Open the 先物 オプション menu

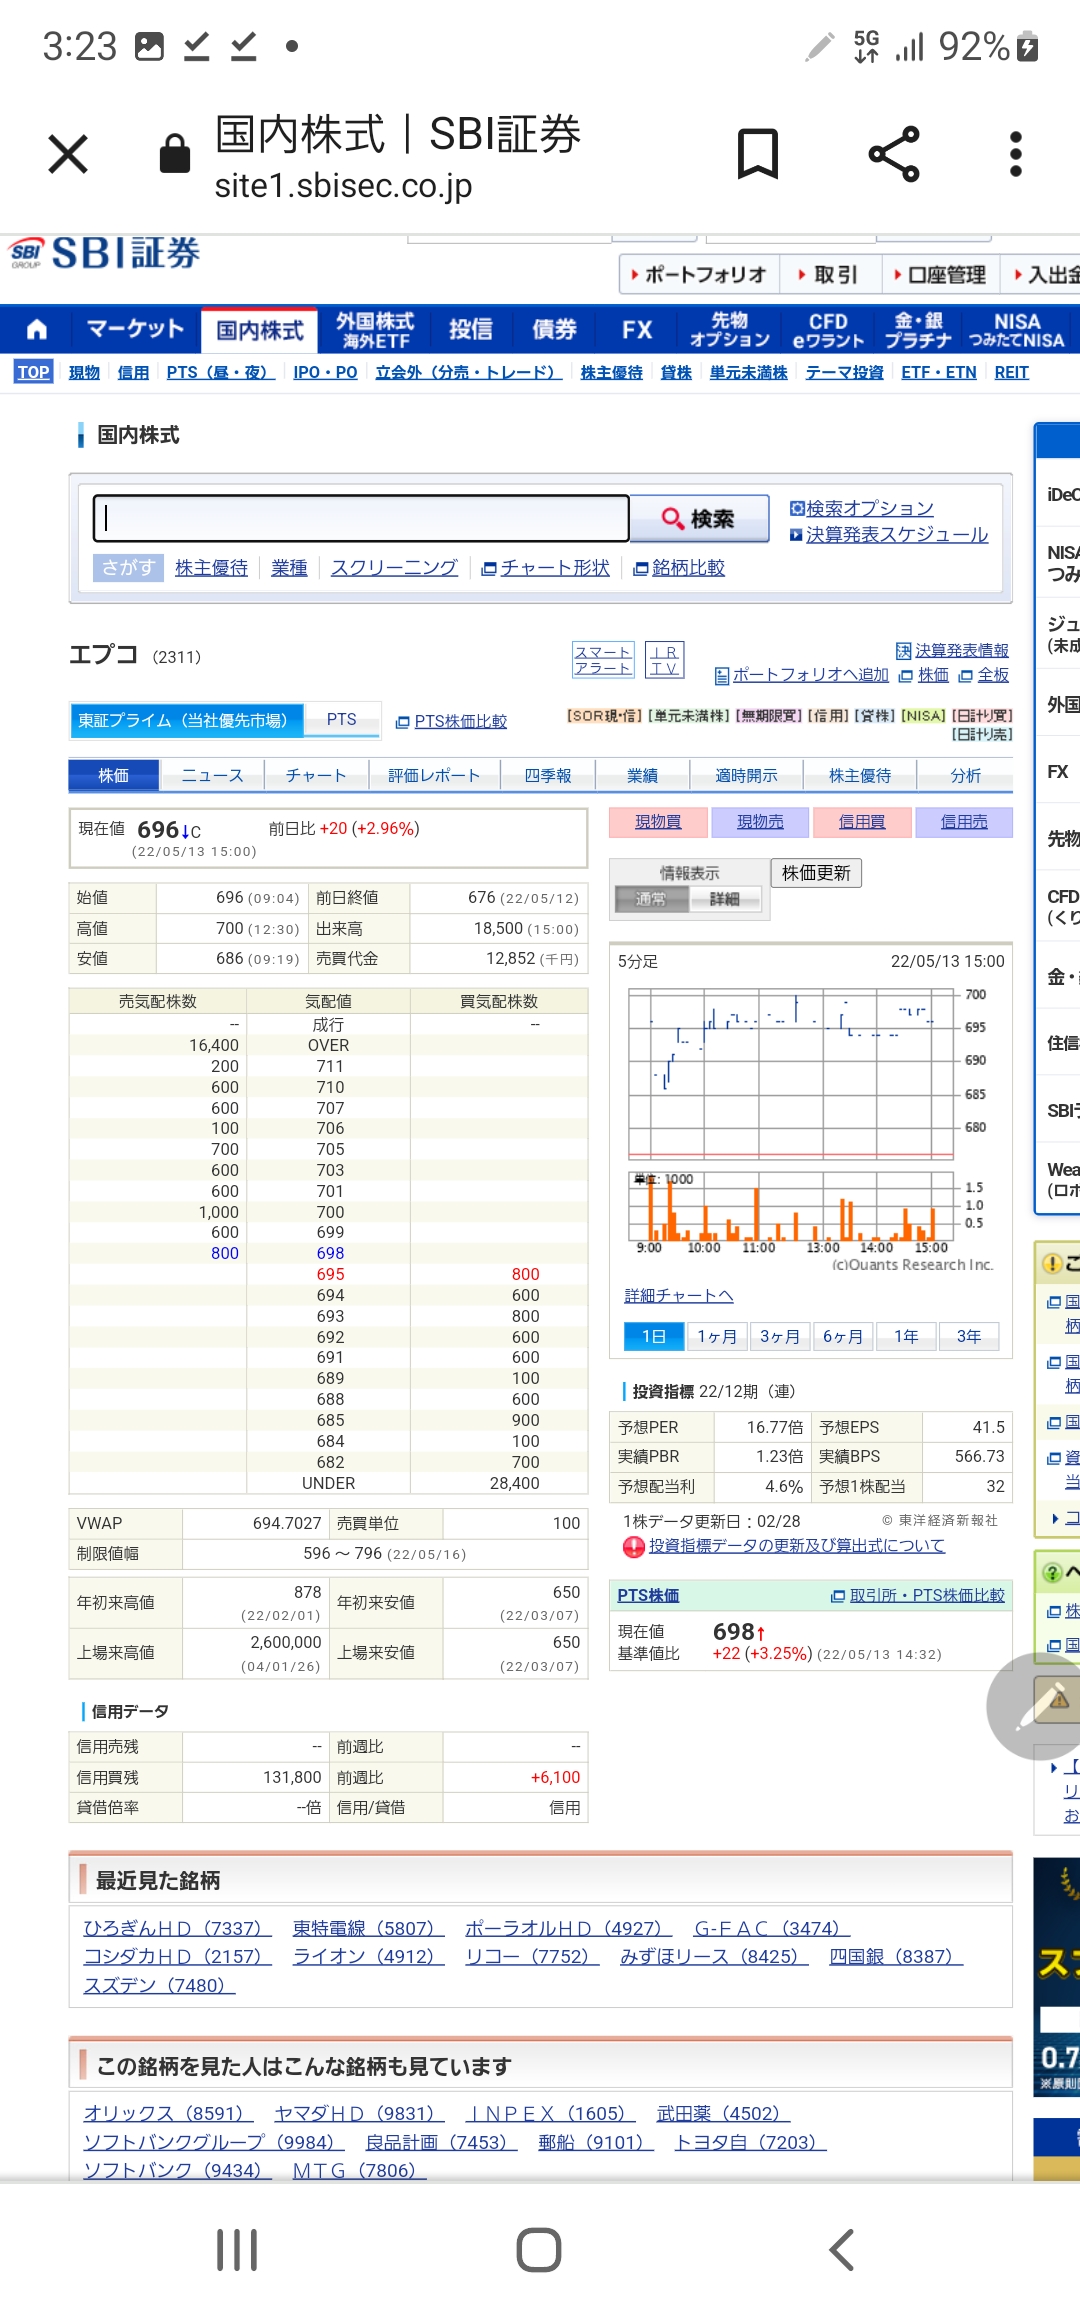click(x=730, y=330)
